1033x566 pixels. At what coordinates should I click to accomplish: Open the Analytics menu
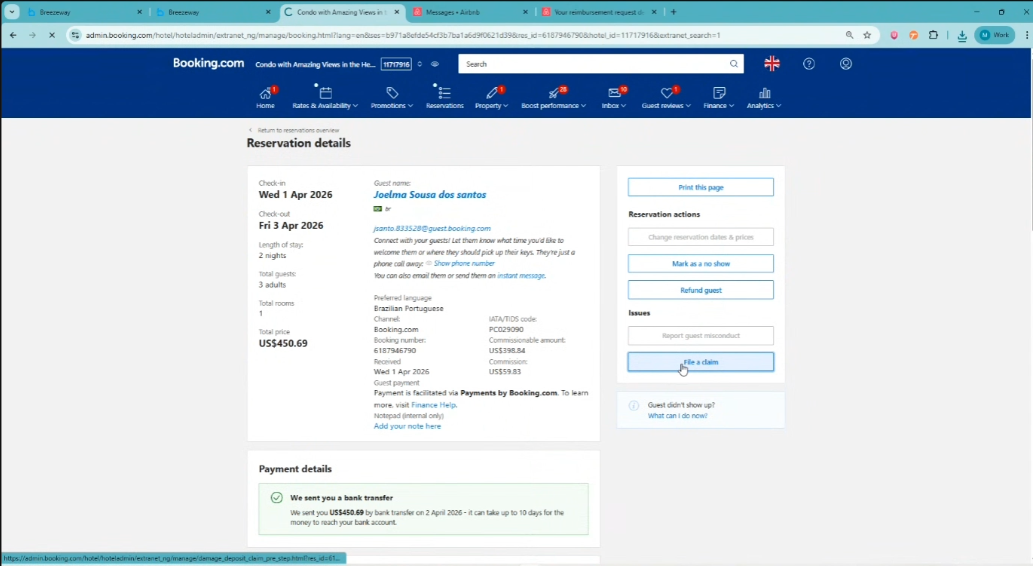coord(764,97)
